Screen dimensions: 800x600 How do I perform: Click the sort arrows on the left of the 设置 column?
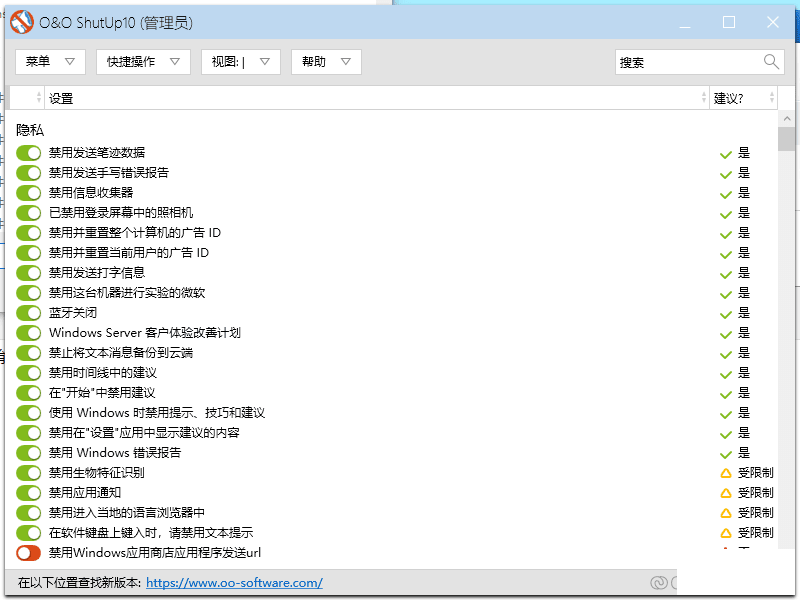39,97
